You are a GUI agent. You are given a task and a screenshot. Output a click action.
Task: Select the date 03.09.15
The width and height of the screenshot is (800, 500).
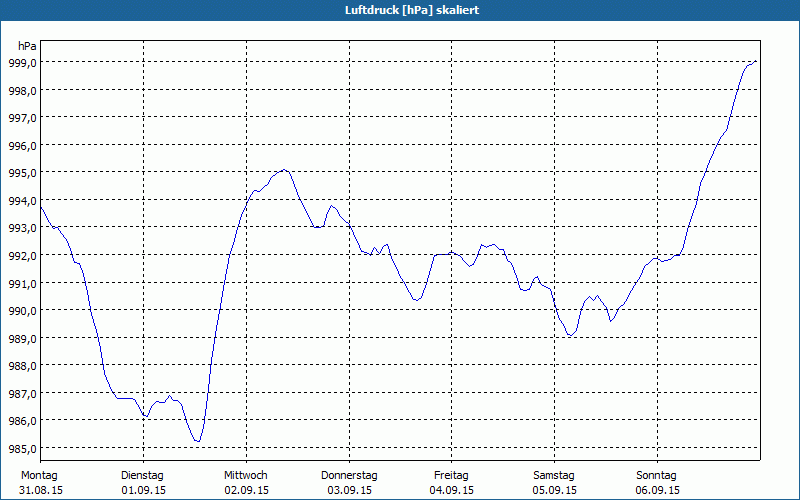(x=349, y=490)
